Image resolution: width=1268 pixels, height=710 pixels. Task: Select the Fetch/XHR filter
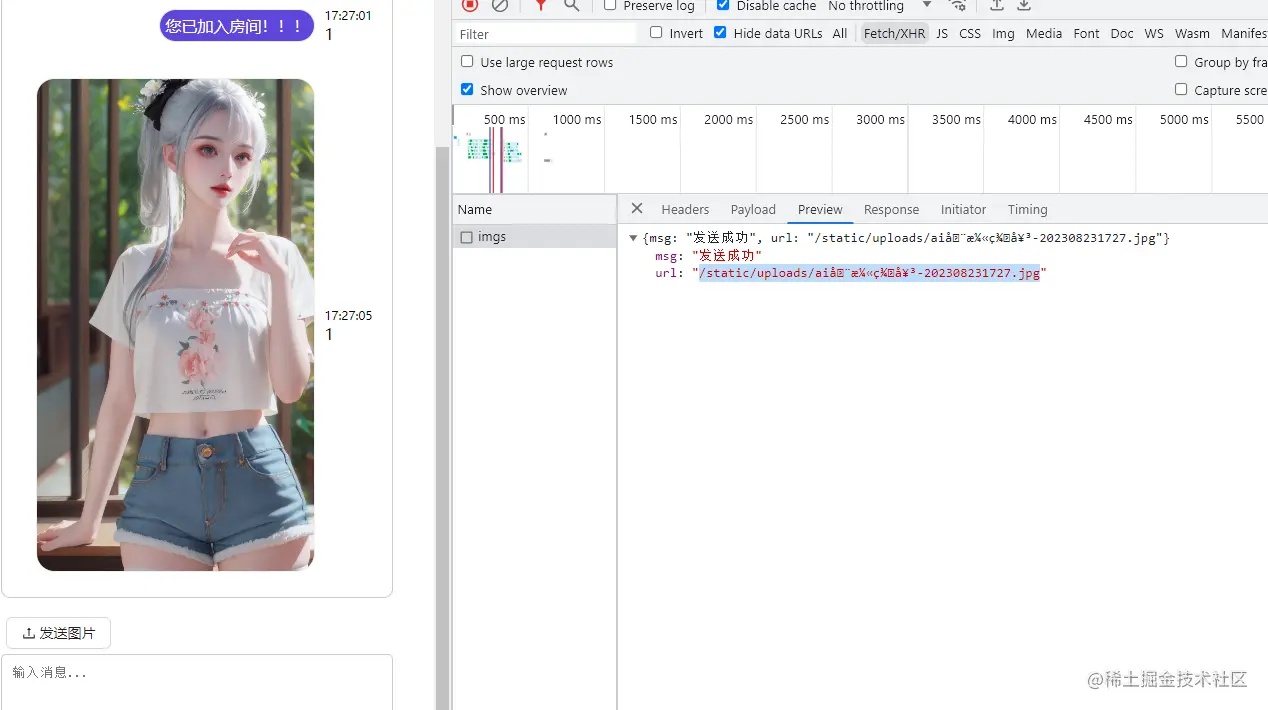(894, 34)
